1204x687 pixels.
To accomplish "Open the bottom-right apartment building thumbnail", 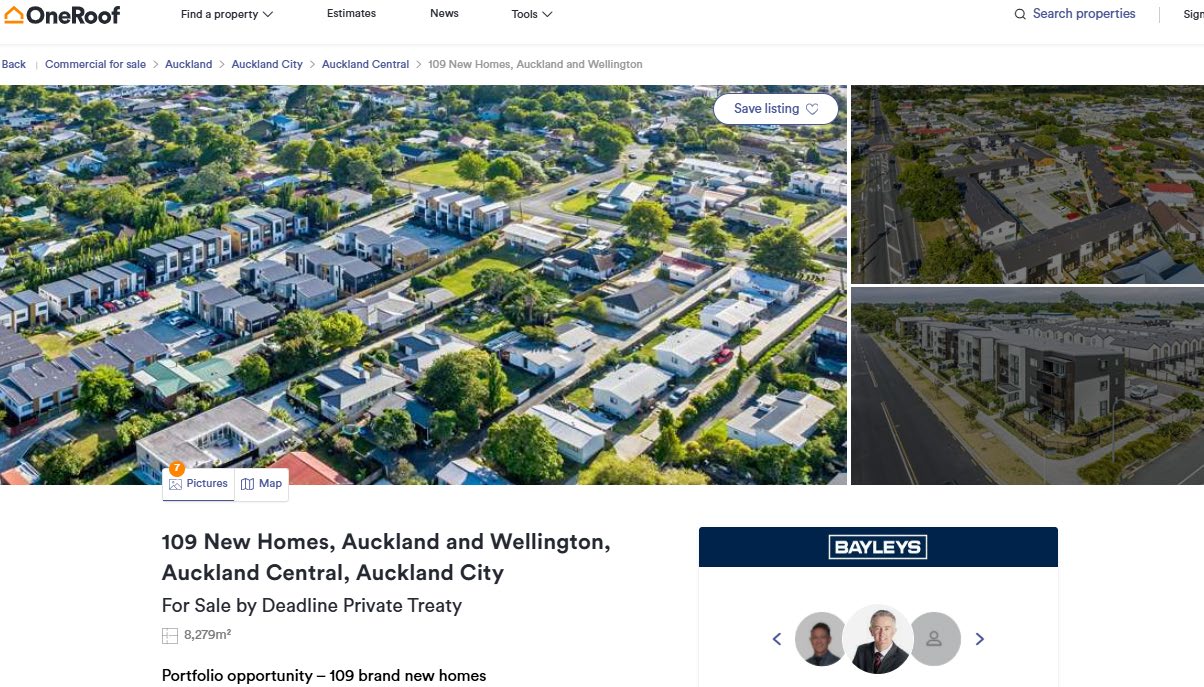I will (x=1027, y=386).
